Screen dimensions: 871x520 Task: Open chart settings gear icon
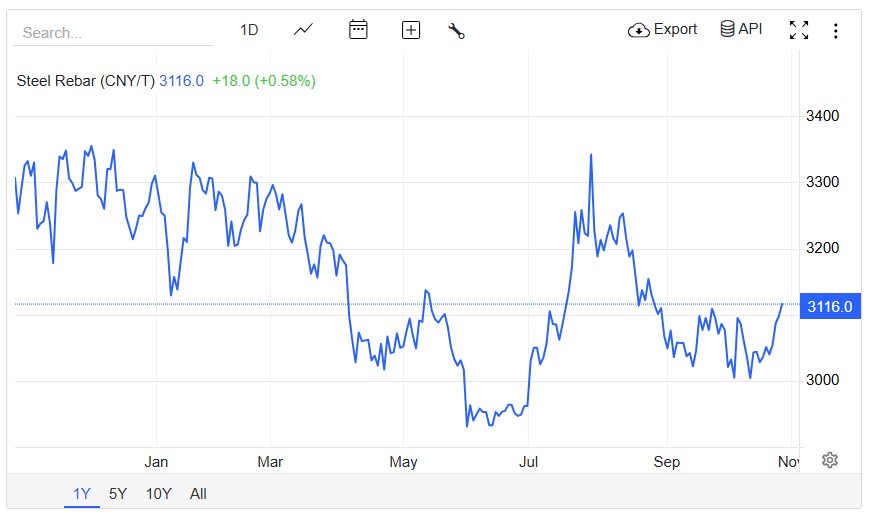click(x=829, y=460)
